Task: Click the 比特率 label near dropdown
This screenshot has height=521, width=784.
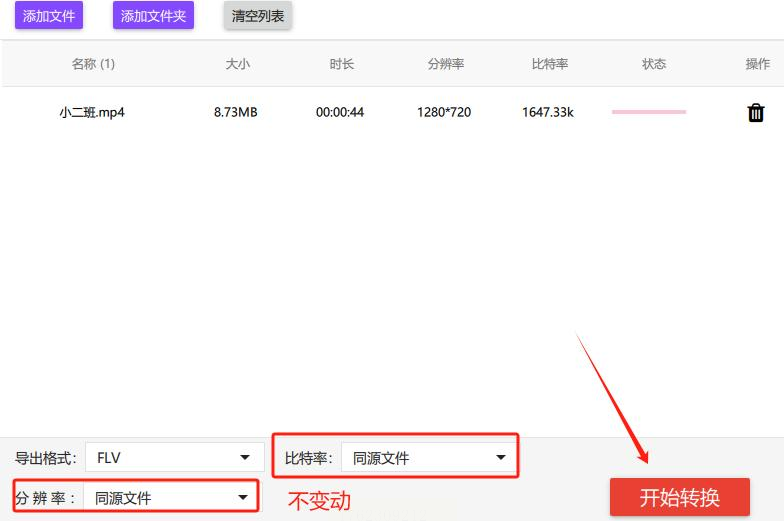Action: (308, 458)
